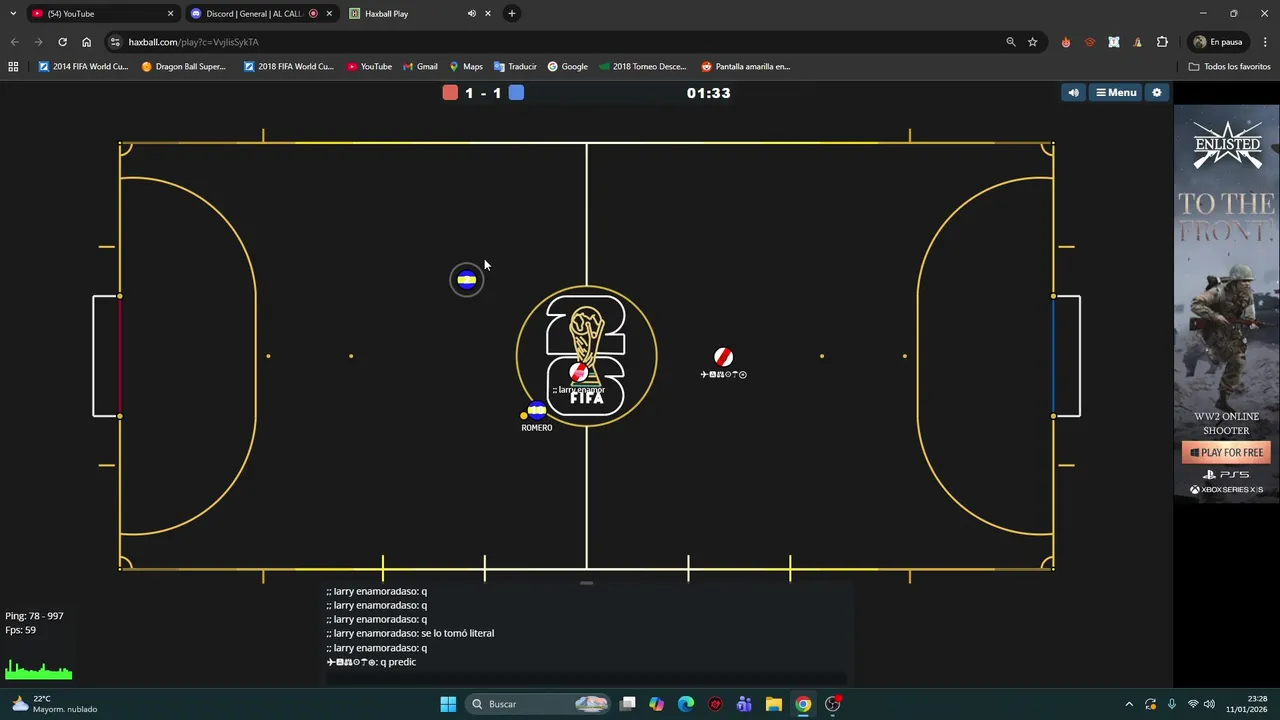Click the Ping 78 - 997 readout

[x=34, y=616]
